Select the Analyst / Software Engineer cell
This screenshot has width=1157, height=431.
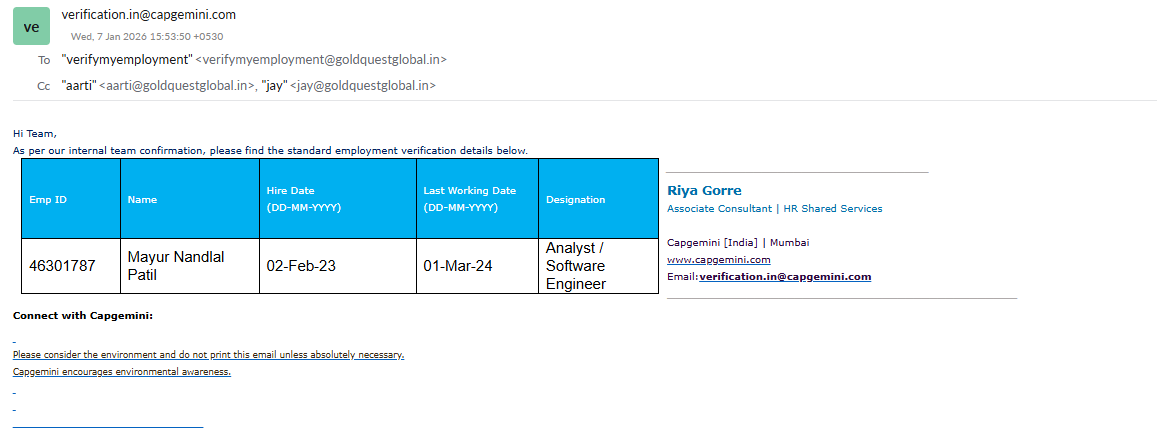pos(576,266)
